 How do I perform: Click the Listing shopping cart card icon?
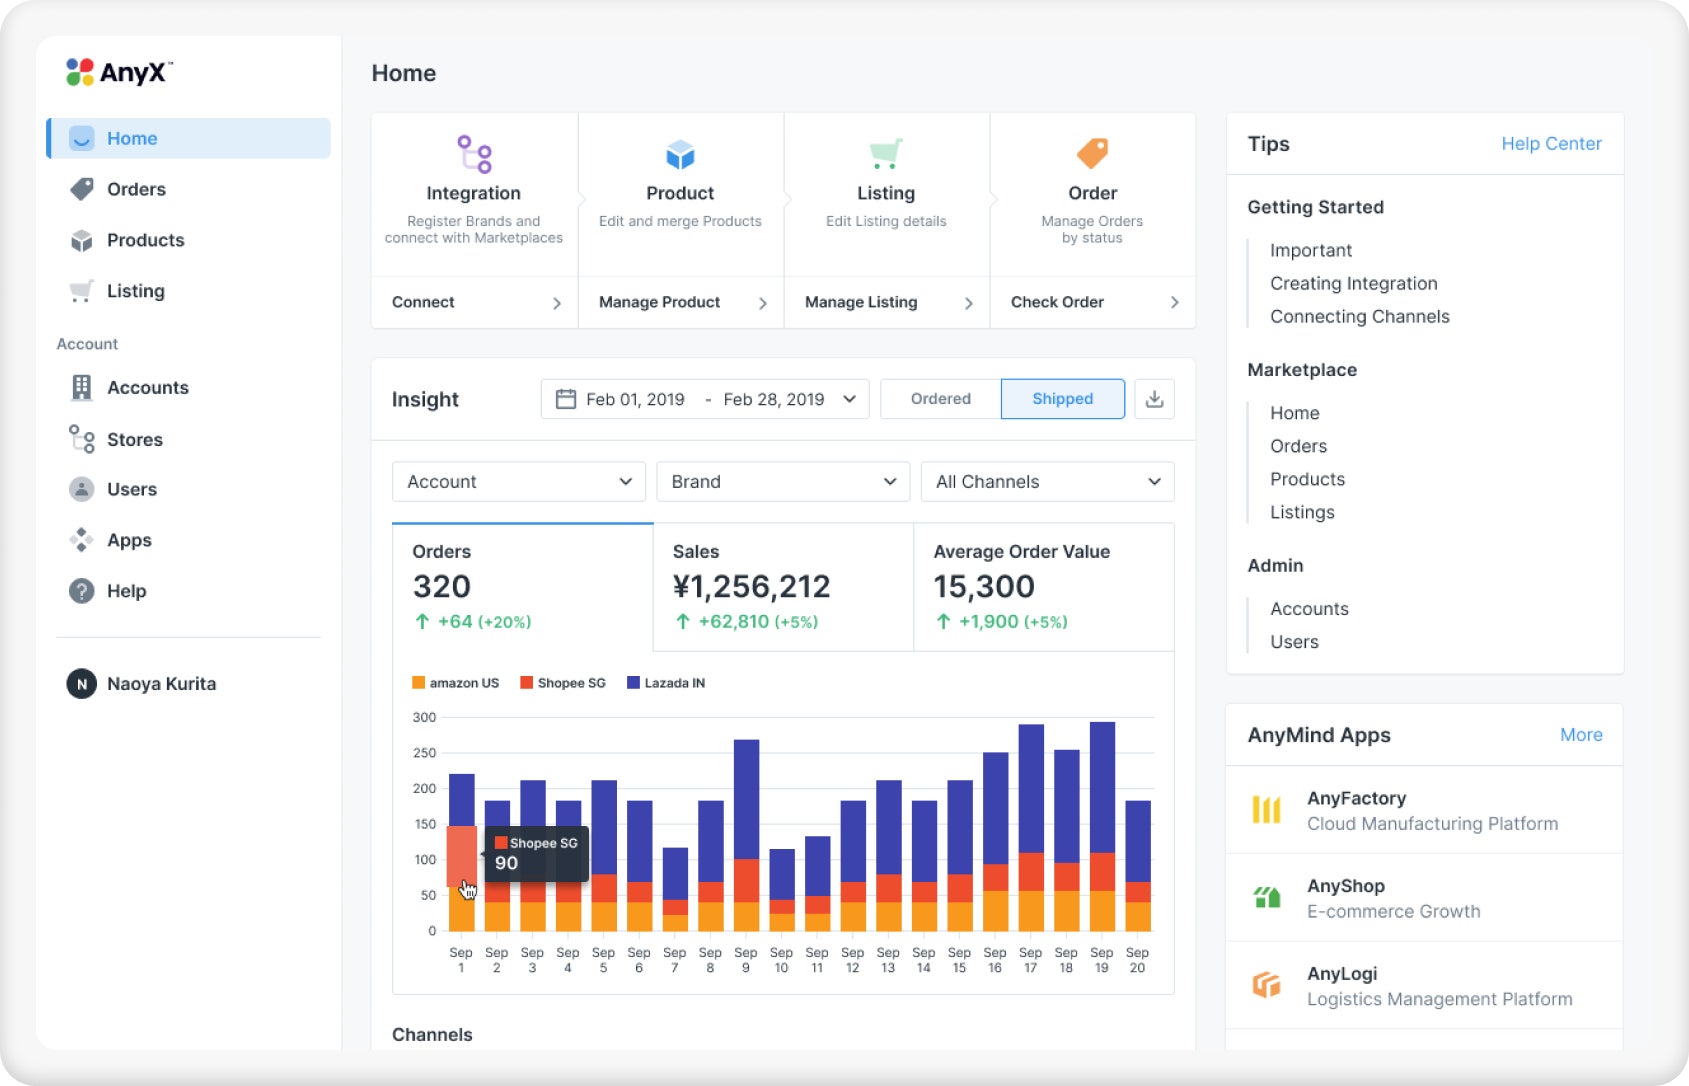[x=885, y=153]
